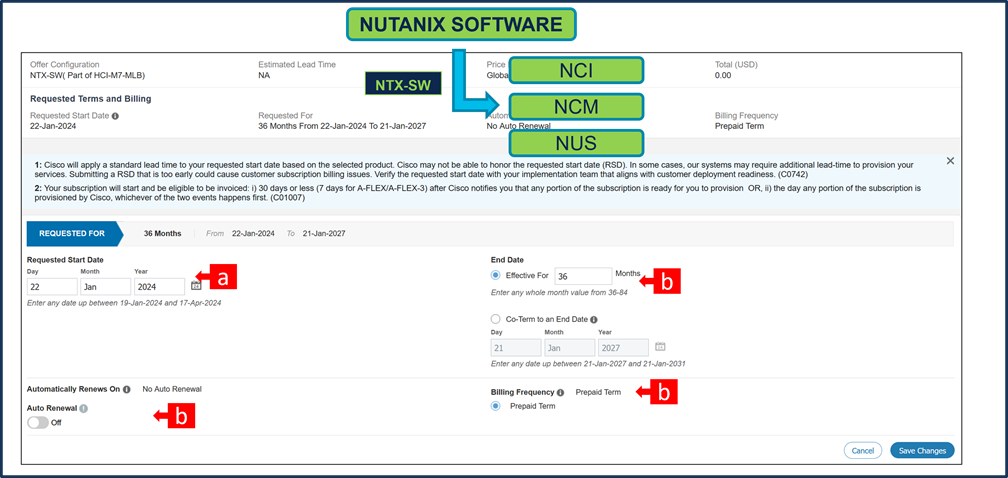Image resolution: width=1008 pixels, height=478 pixels.
Task: Click the Co-Term end date calendar icon
Action: point(660,346)
